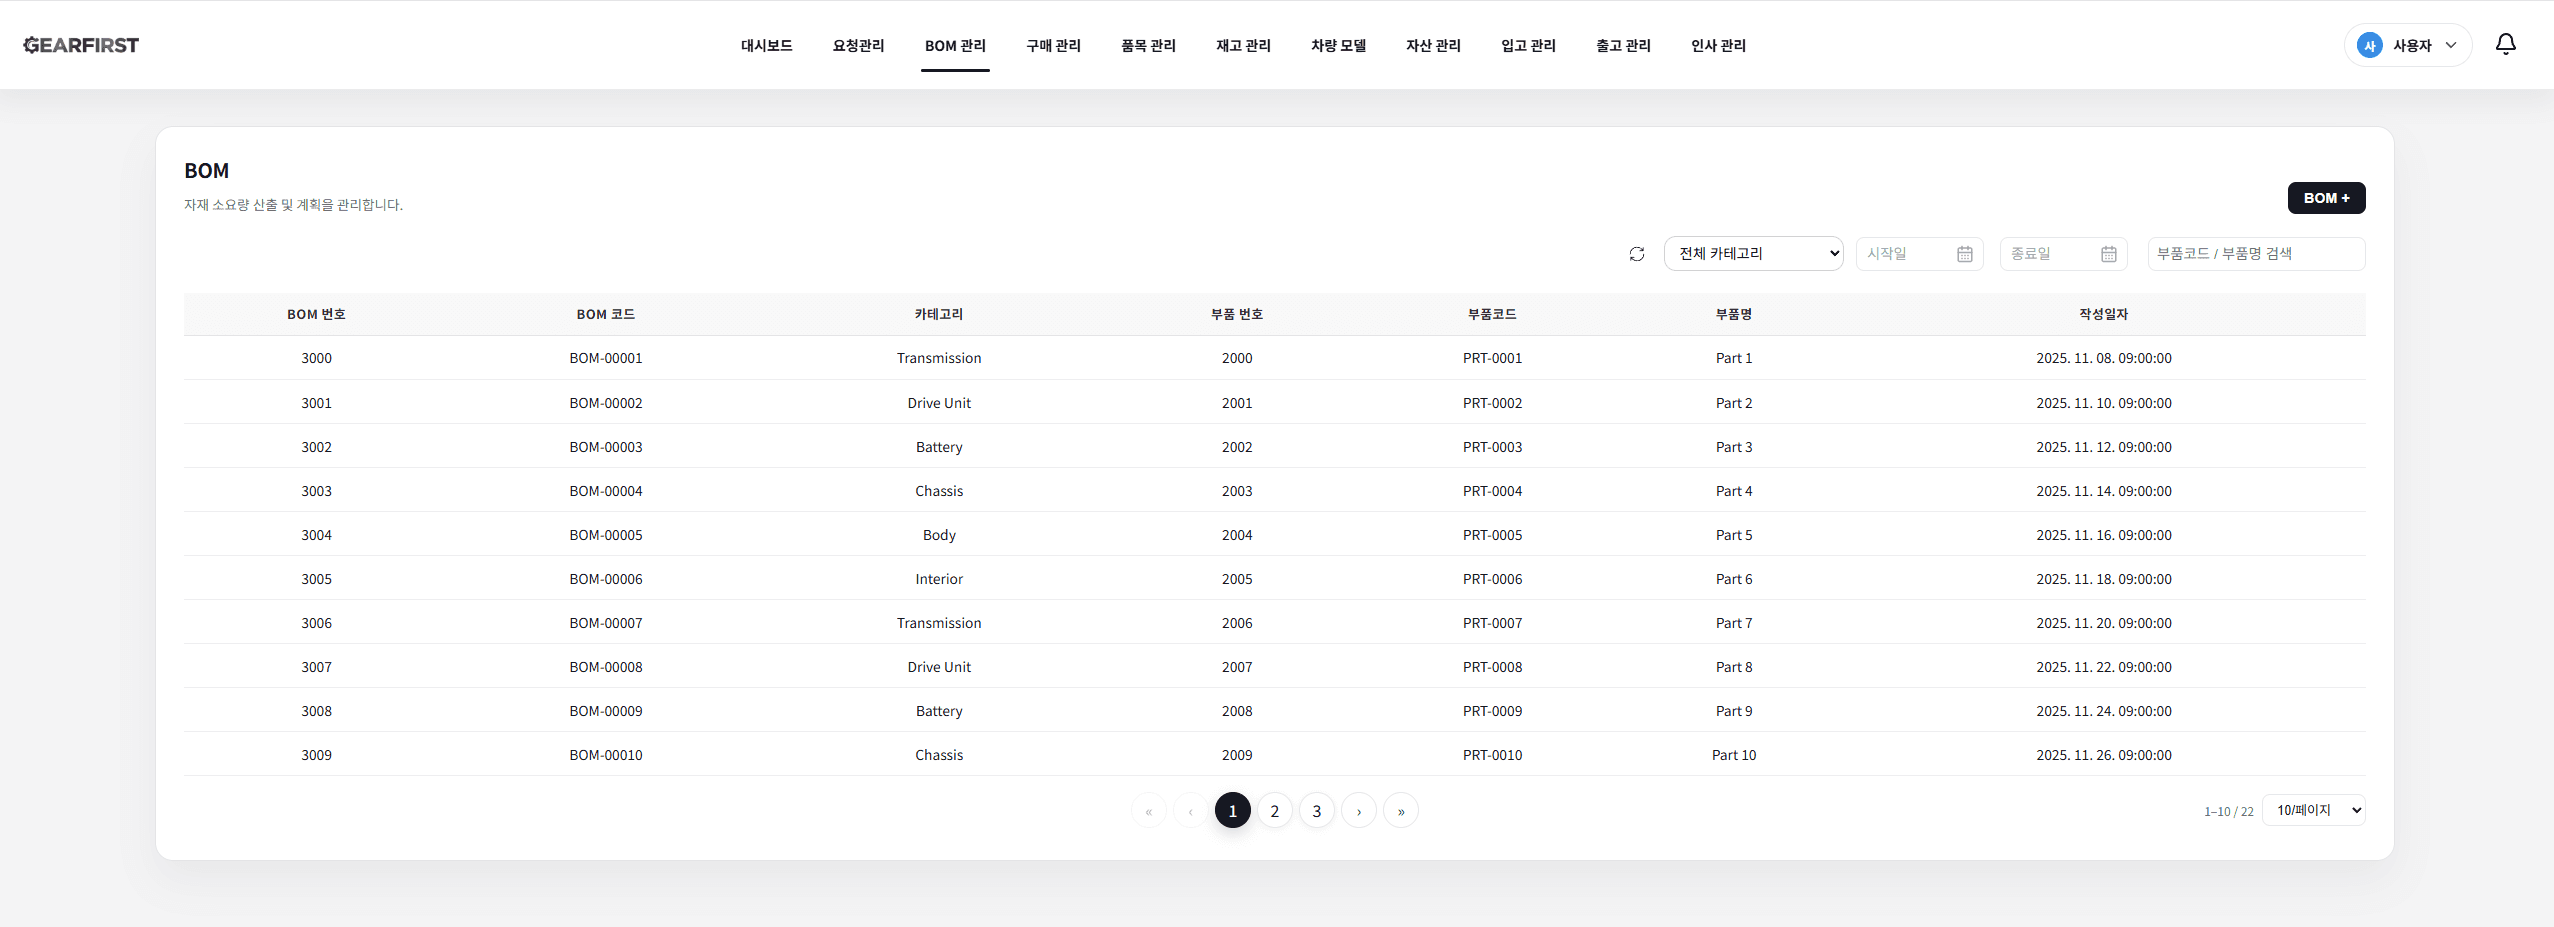Jump to last page double arrow

tap(1400, 811)
